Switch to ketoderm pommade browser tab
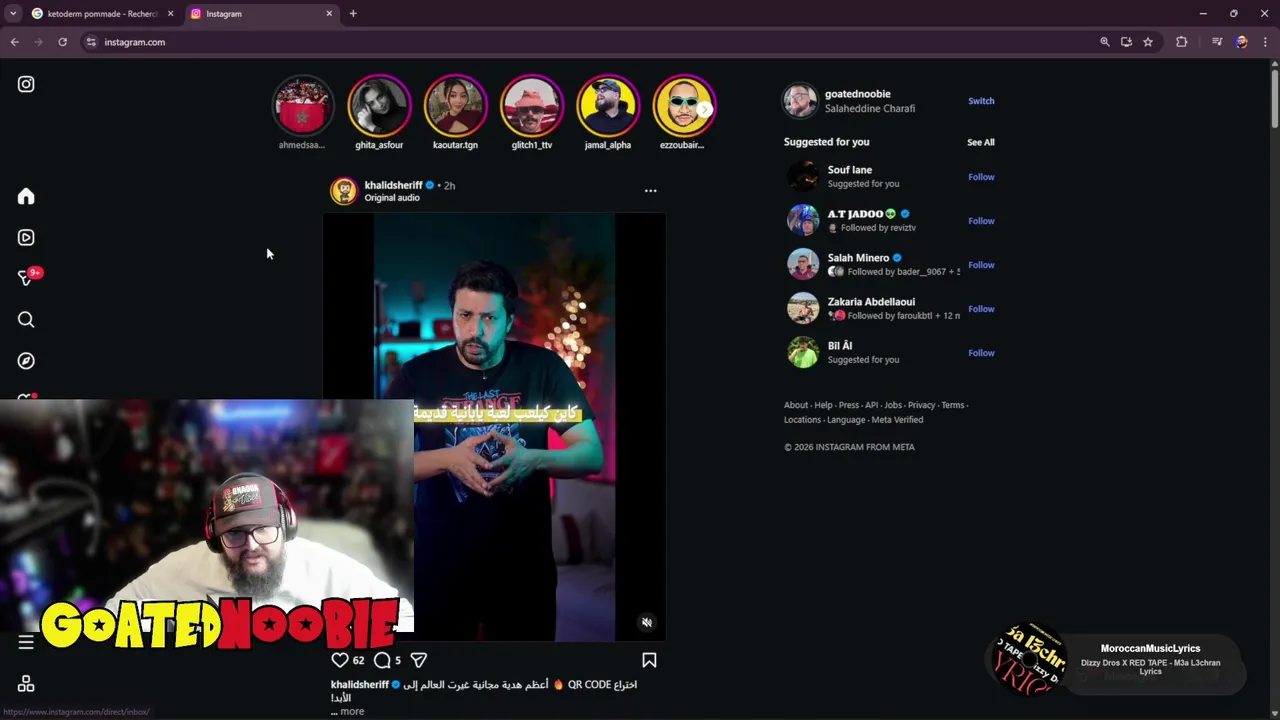This screenshot has width=1280, height=720. click(100, 14)
